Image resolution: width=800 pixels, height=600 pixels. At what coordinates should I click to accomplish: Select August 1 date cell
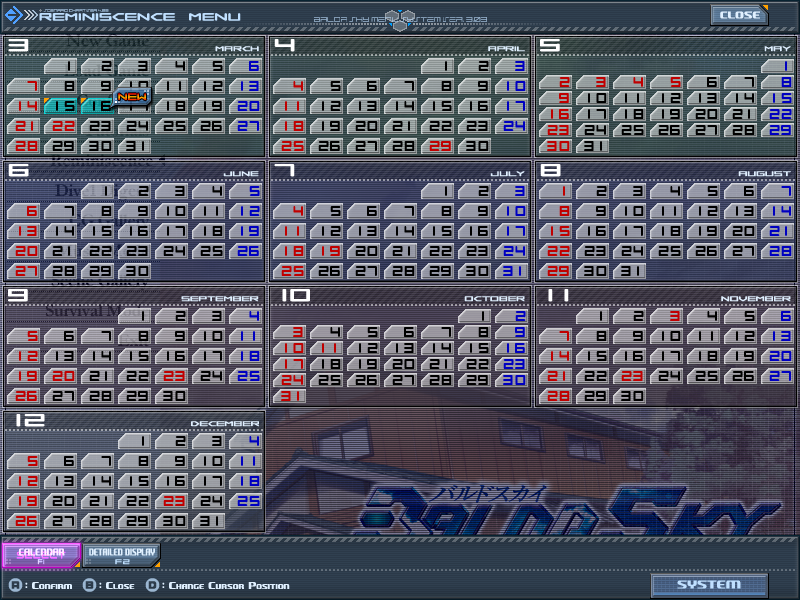(x=556, y=191)
